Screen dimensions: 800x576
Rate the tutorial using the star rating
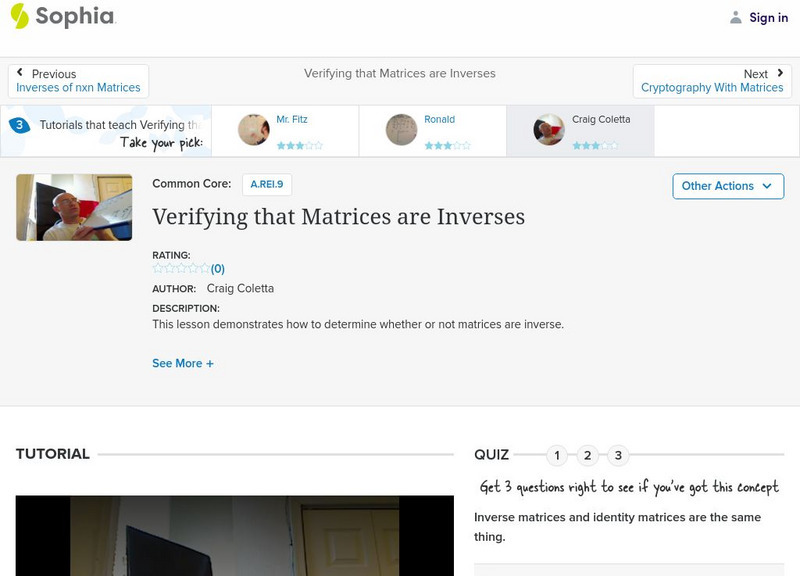[181, 268]
